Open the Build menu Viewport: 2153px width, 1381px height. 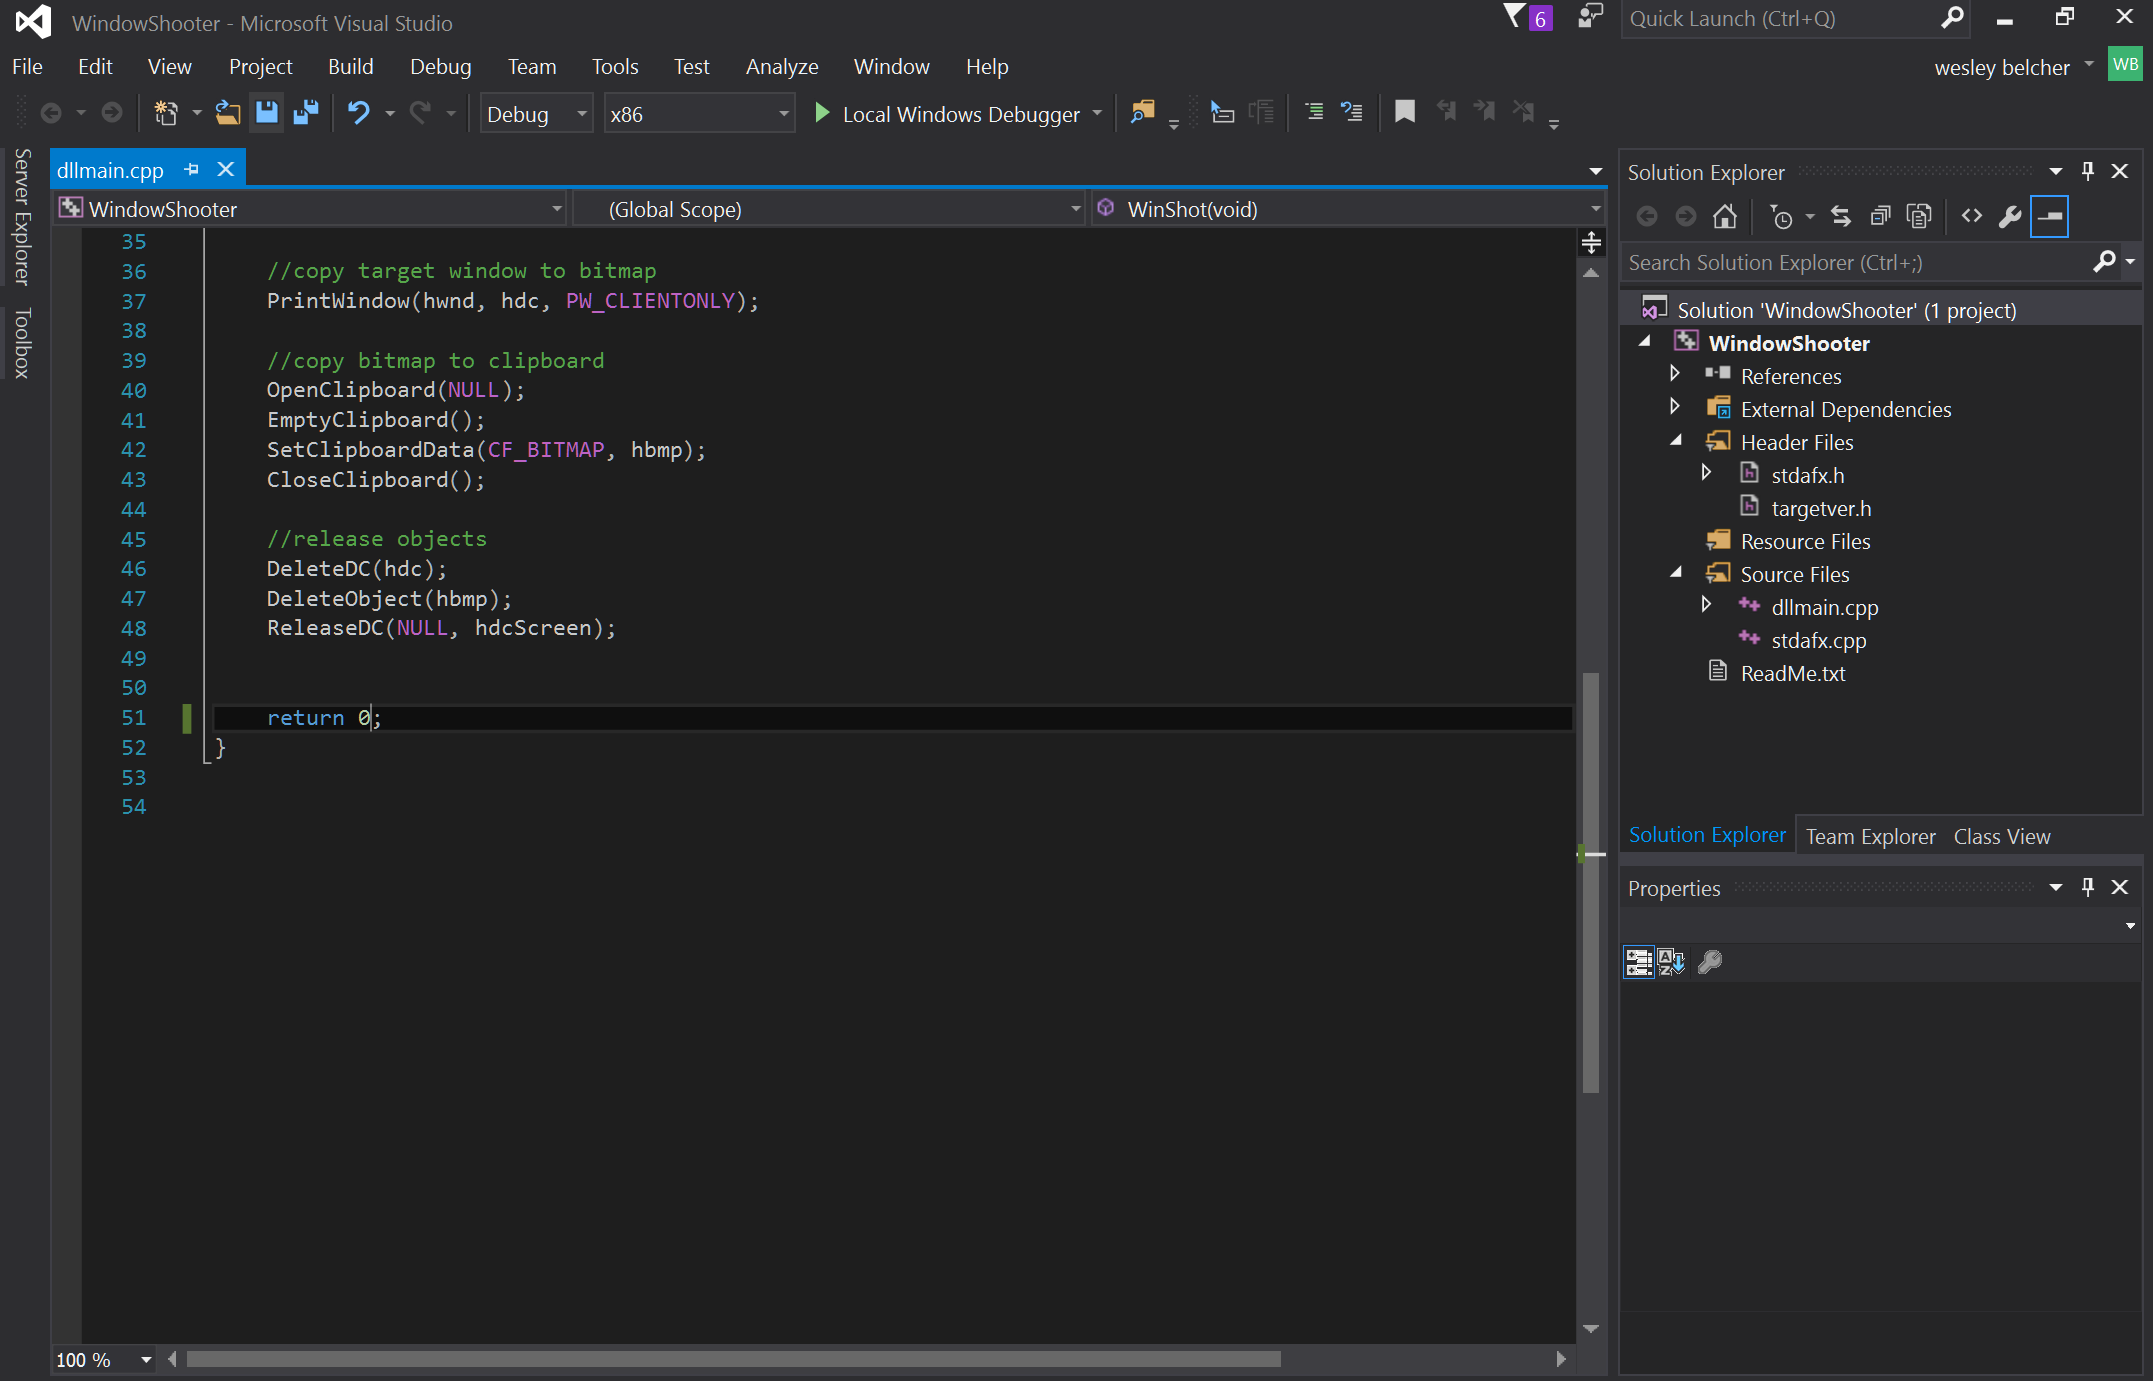(x=350, y=67)
